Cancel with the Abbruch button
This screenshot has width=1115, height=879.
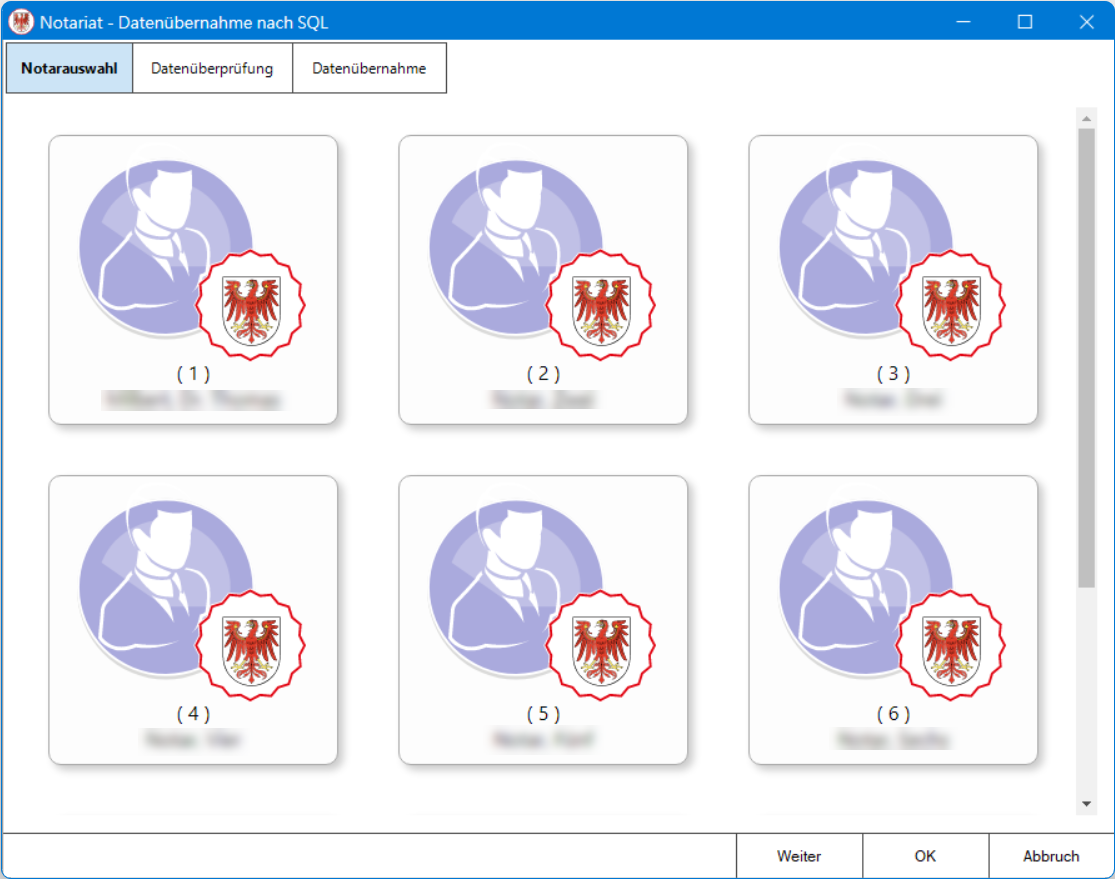(1051, 856)
